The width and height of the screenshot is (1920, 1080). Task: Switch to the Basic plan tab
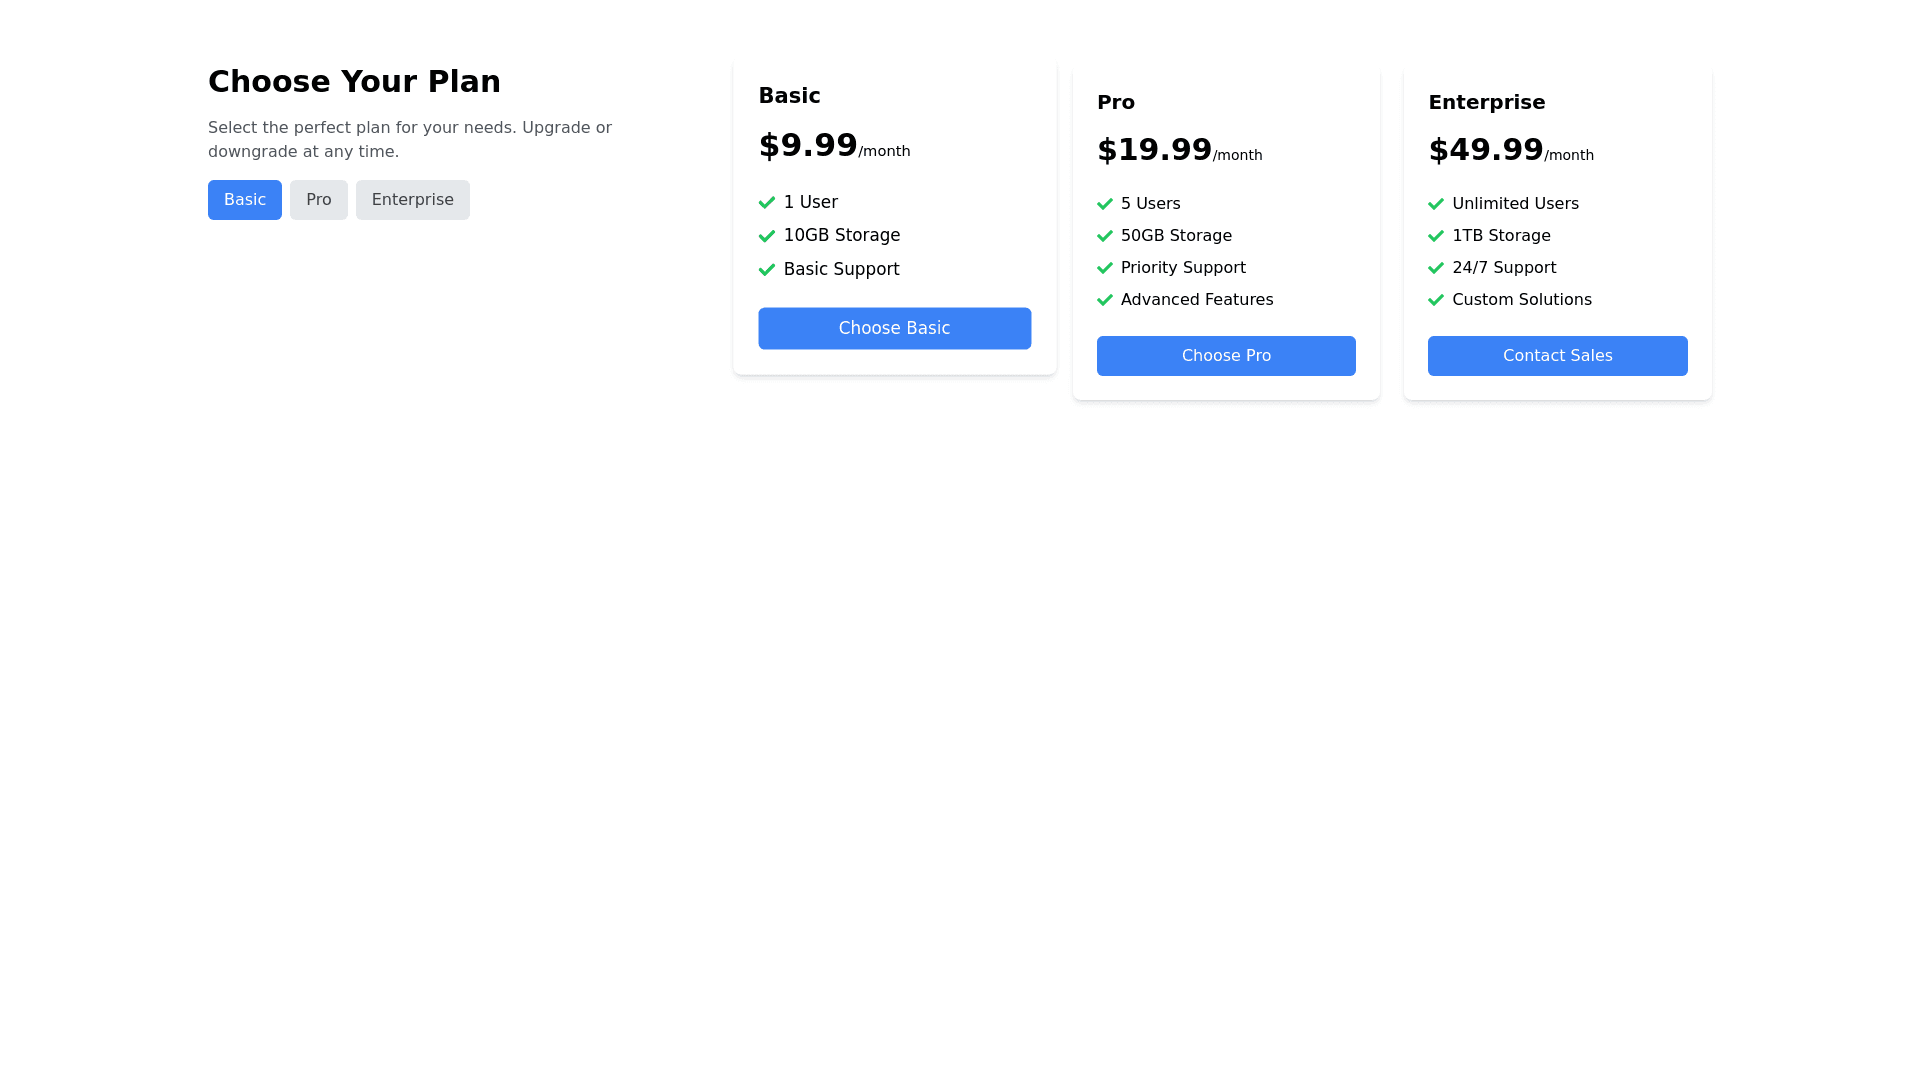click(x=244, y=200)
